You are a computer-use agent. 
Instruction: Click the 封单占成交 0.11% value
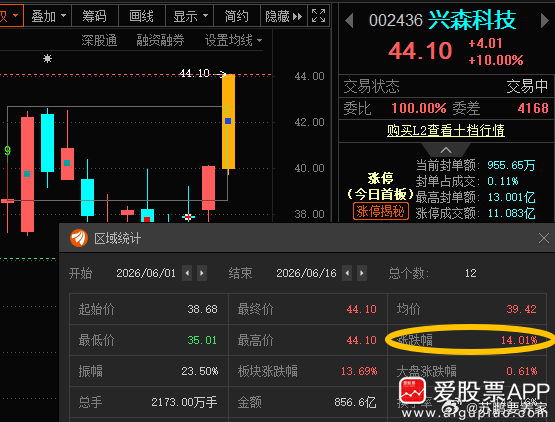pyautogui.click(x=503, y=181)
